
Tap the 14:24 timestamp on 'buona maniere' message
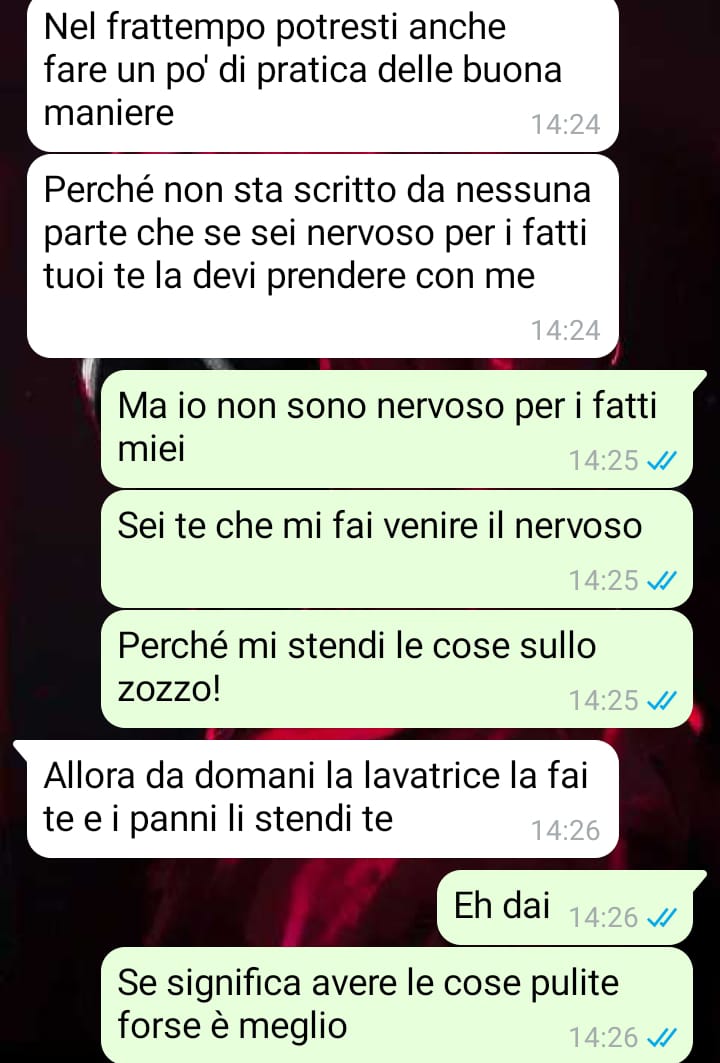tap(565, 125)
